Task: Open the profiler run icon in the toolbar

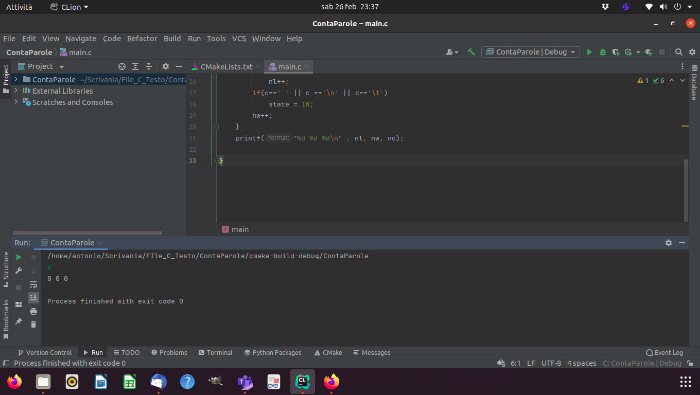Action: [x=629, y=52]
